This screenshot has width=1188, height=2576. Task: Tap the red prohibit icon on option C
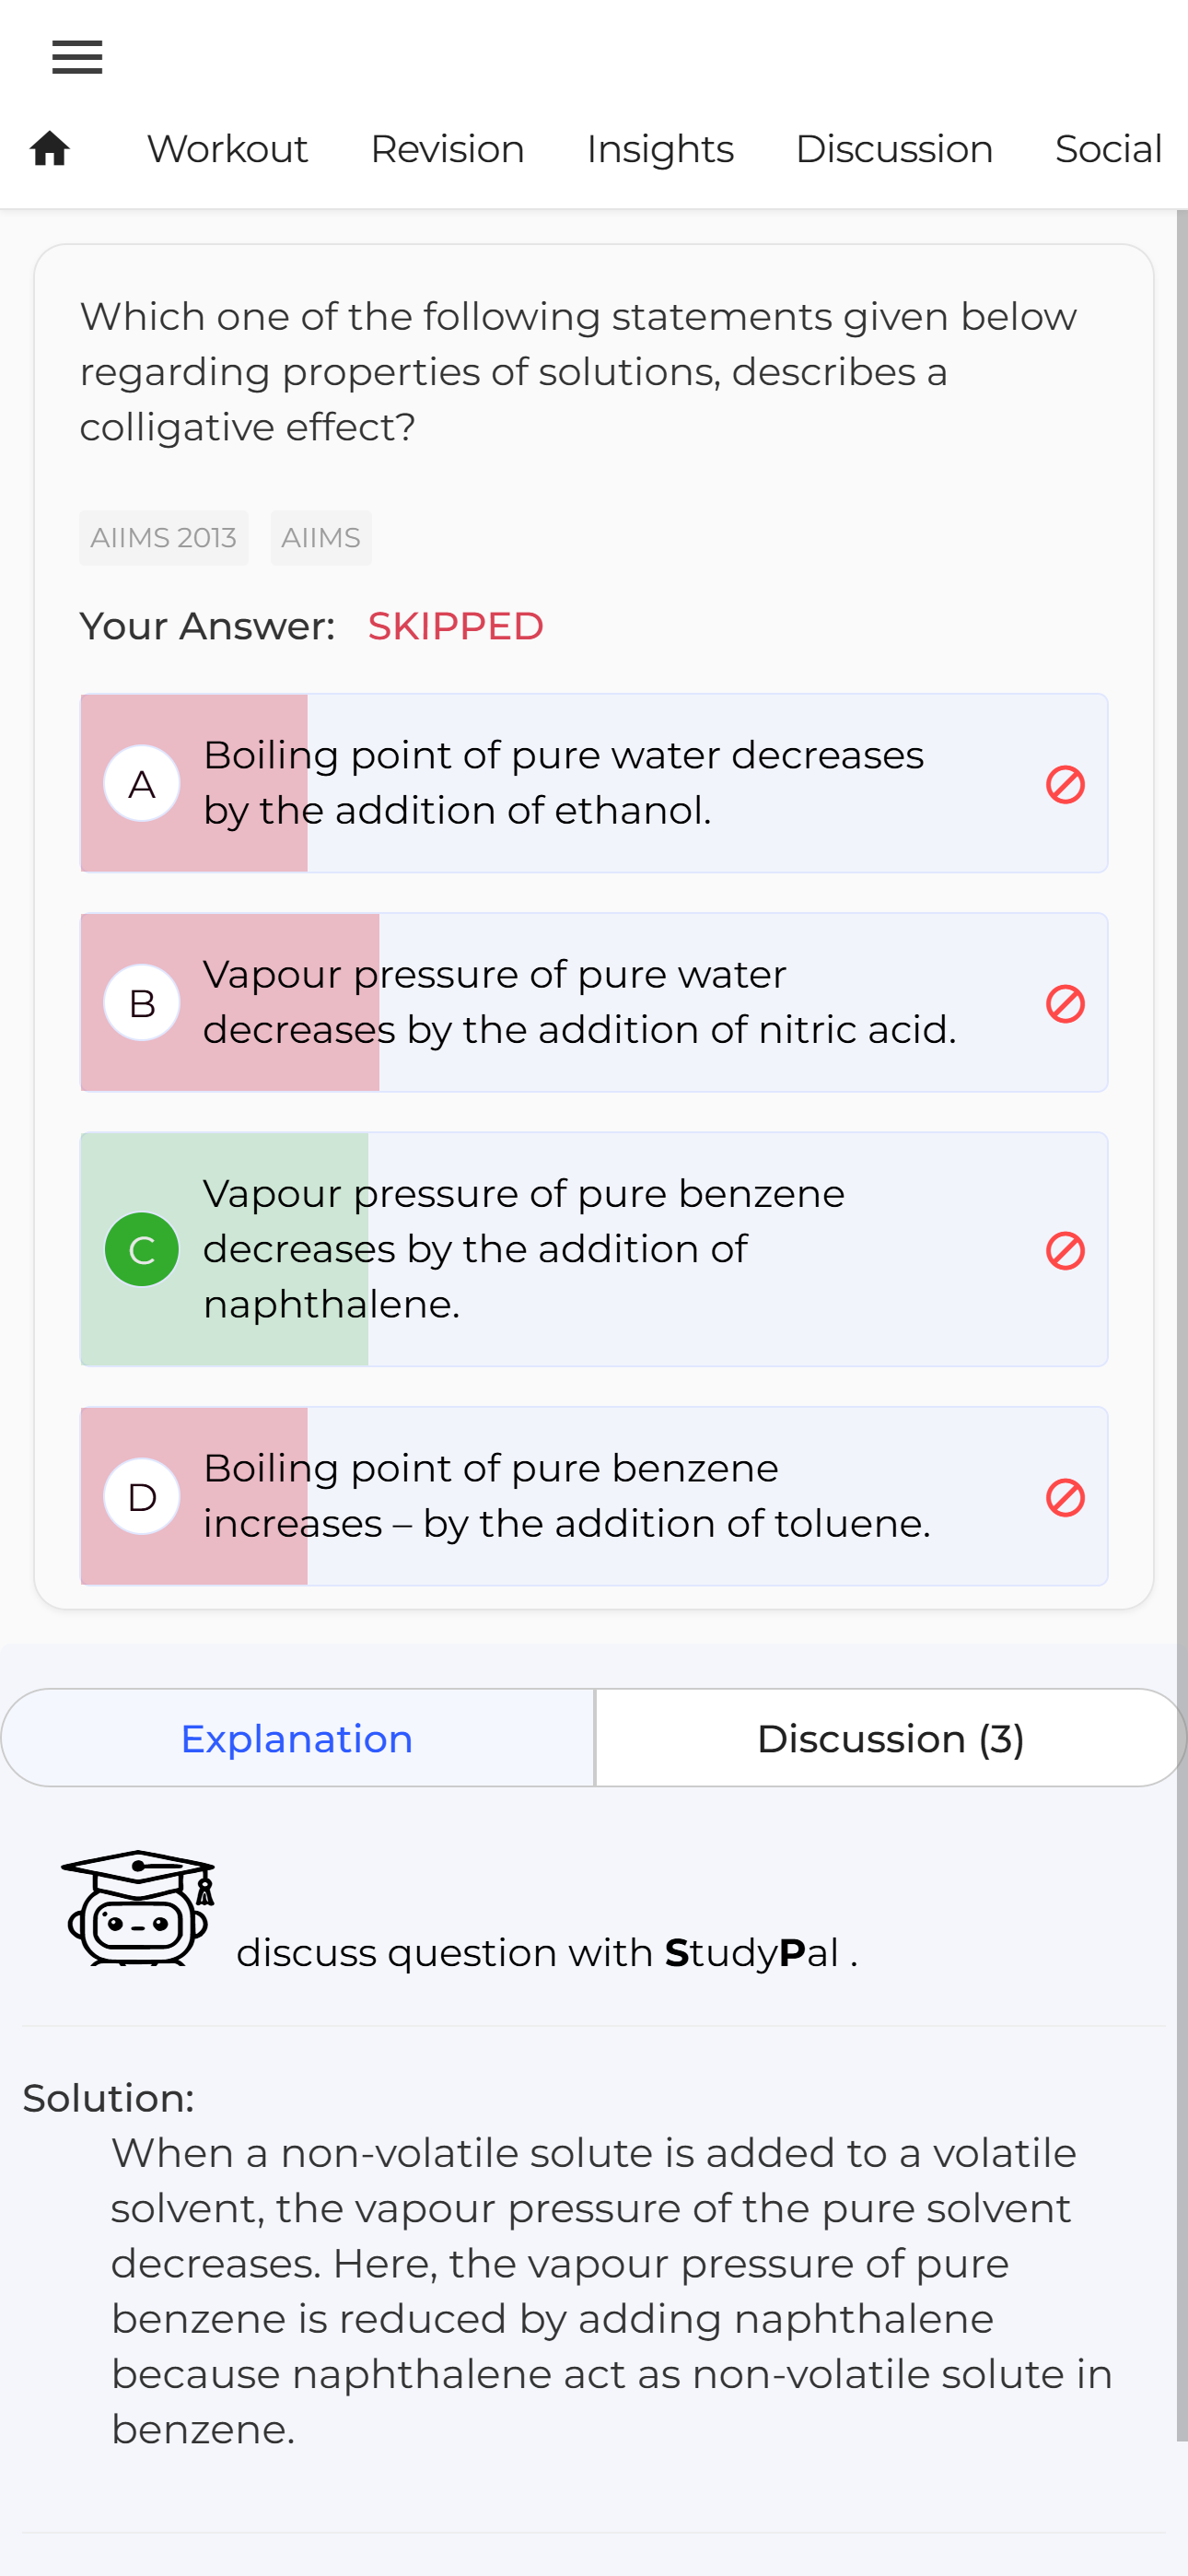pyautogui.click(x=1065, y=1250)
